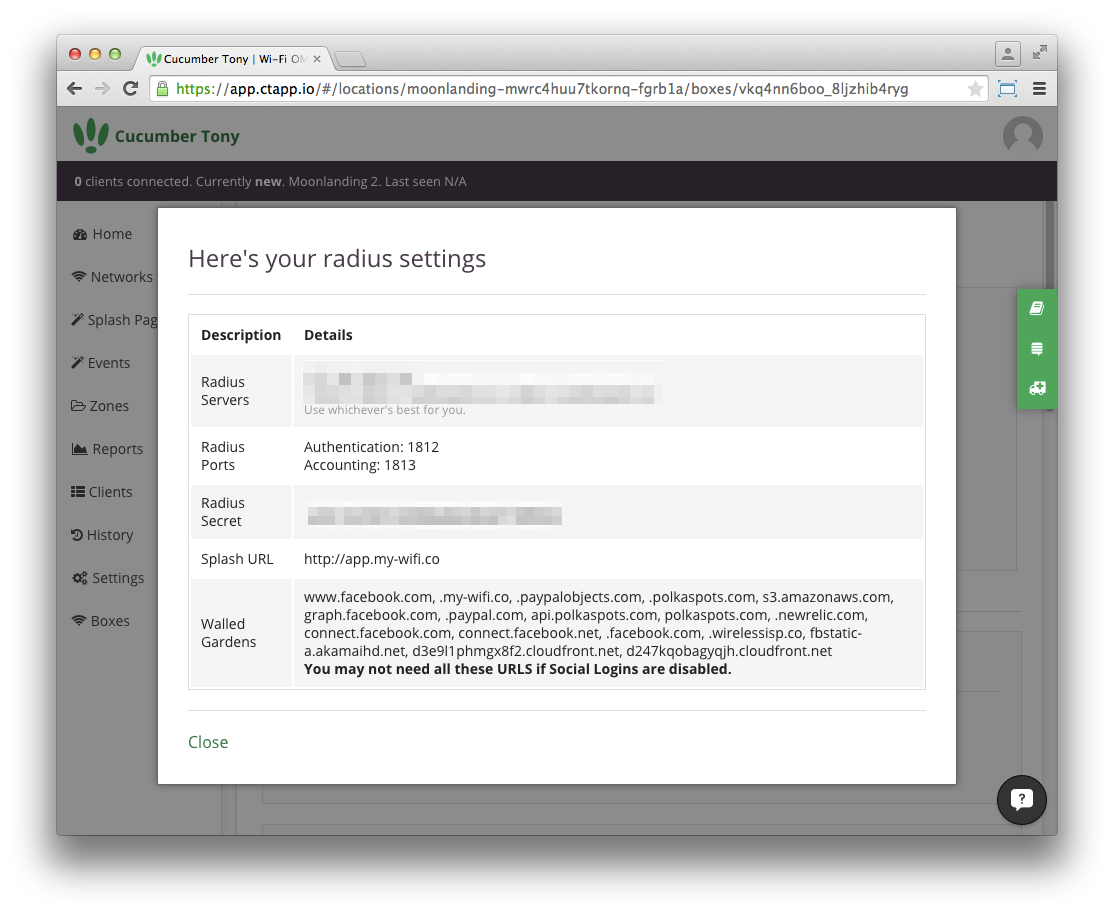1114x914 pixels.
Task: Click the green stacked list icon
Action: [1037, 348]
